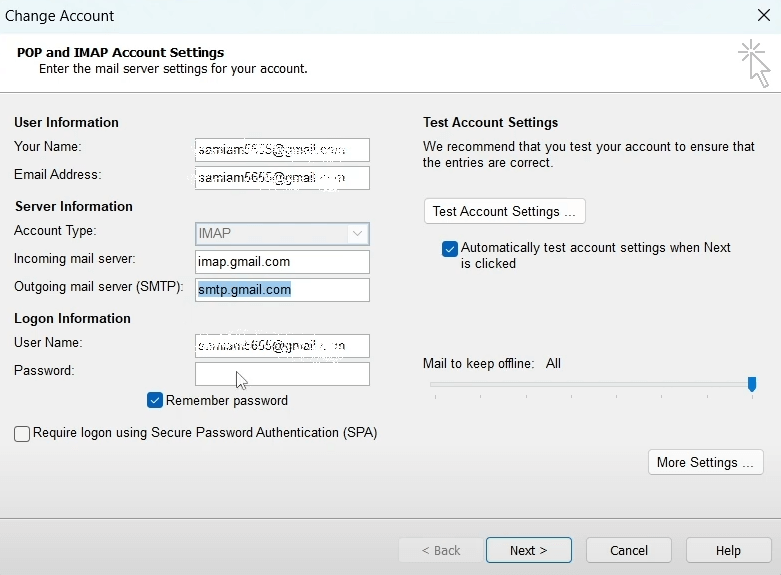The width and height of the screenshot is (781, 575).
Task: Click the Next button
Action: 528,551
